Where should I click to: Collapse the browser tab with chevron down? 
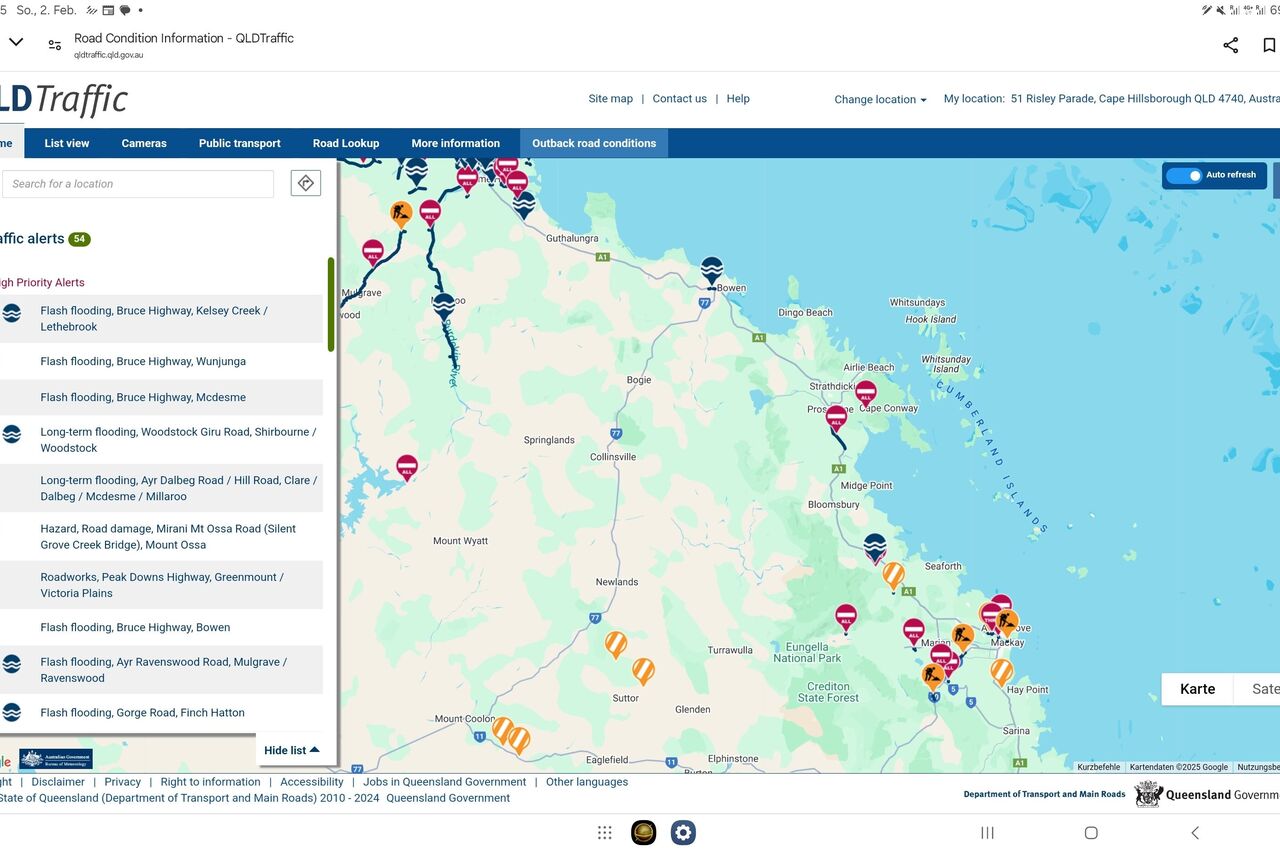click(15, 42)
